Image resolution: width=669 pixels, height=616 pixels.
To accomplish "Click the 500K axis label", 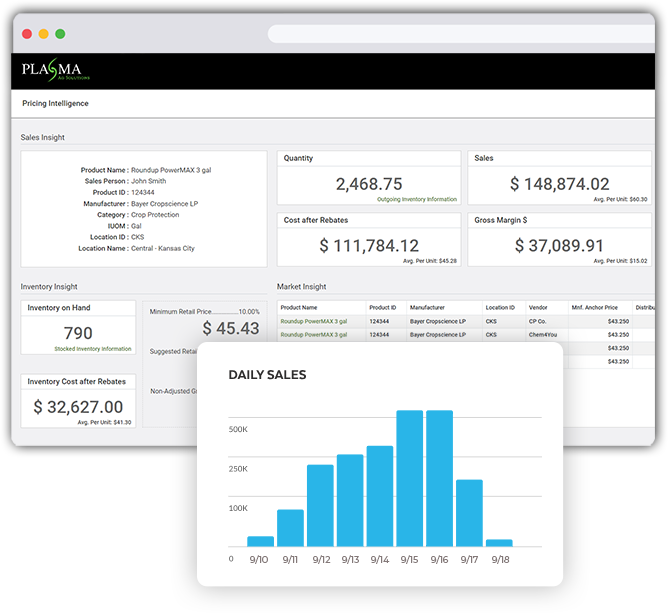I will click(238, 430).
